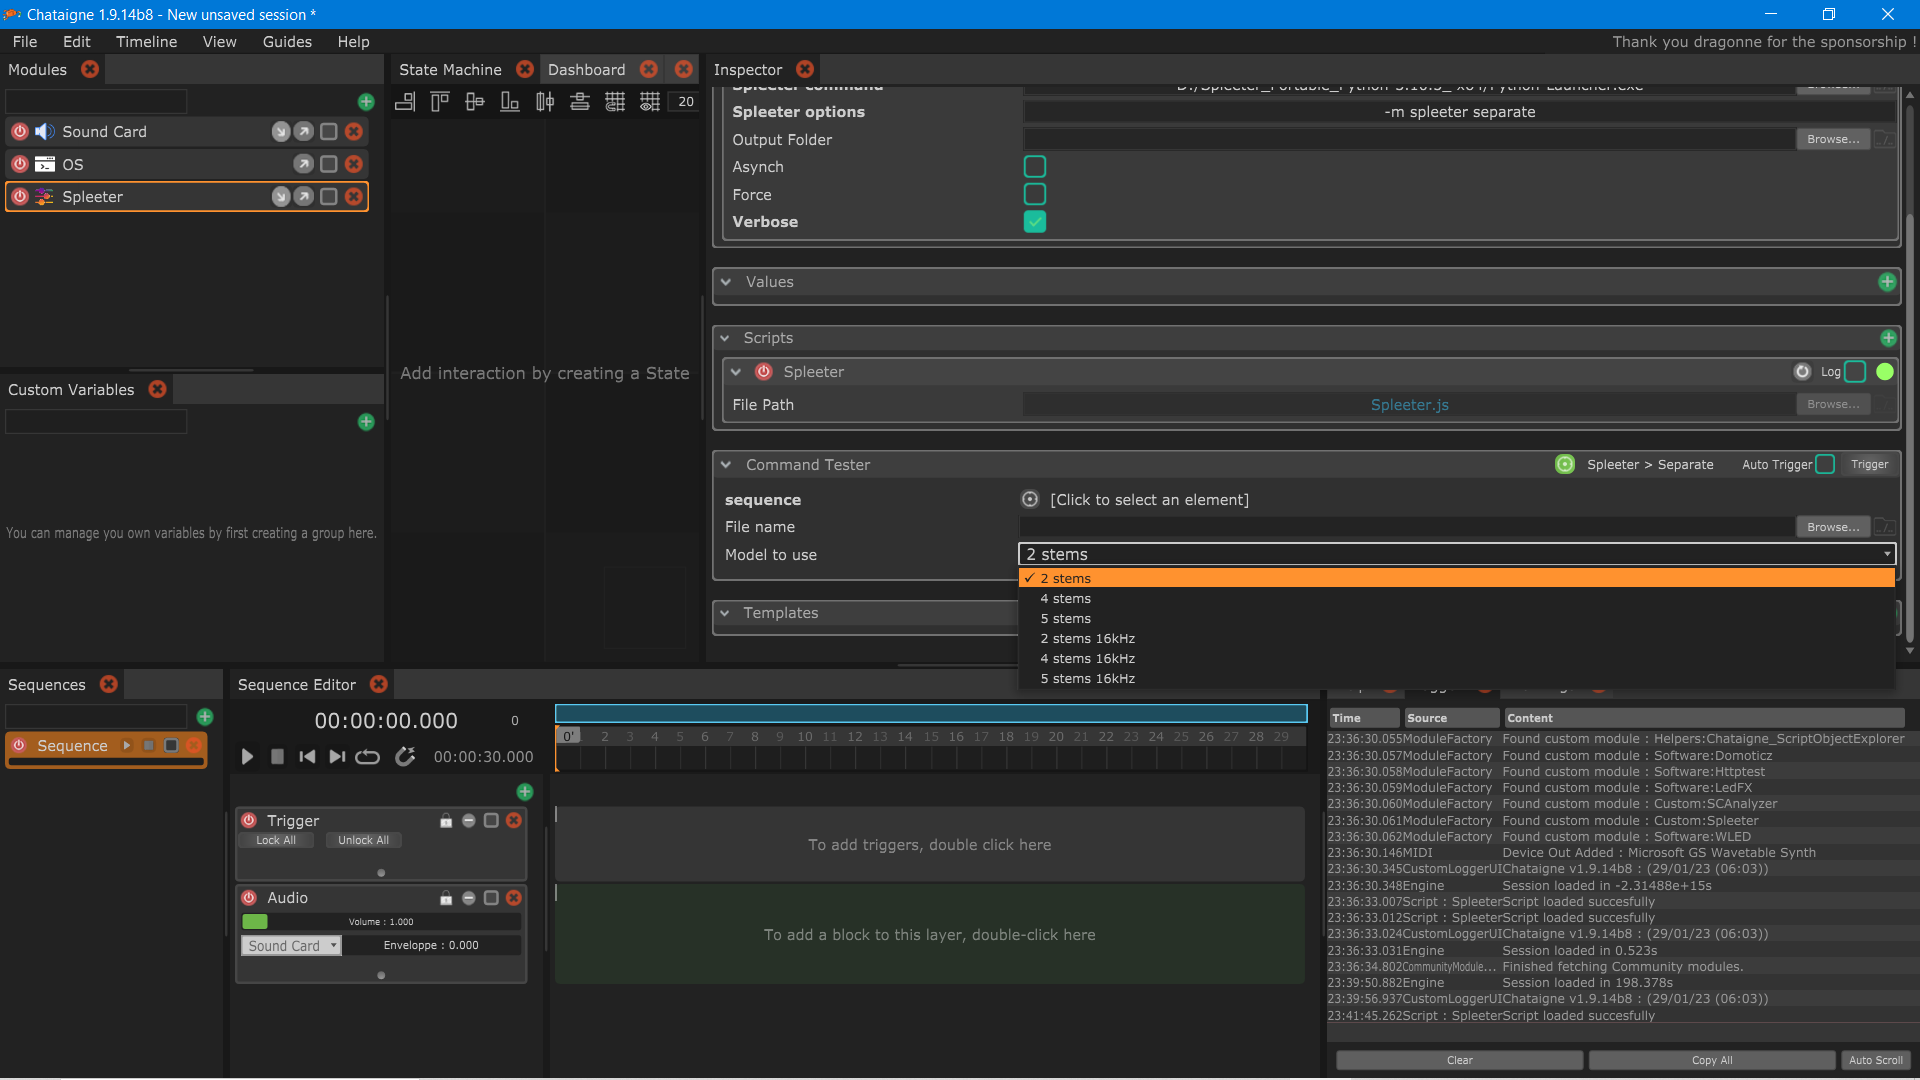The image size is (1920, 1080).
Task: Toggle the sequence loop icon
Action: pos(367,757)
